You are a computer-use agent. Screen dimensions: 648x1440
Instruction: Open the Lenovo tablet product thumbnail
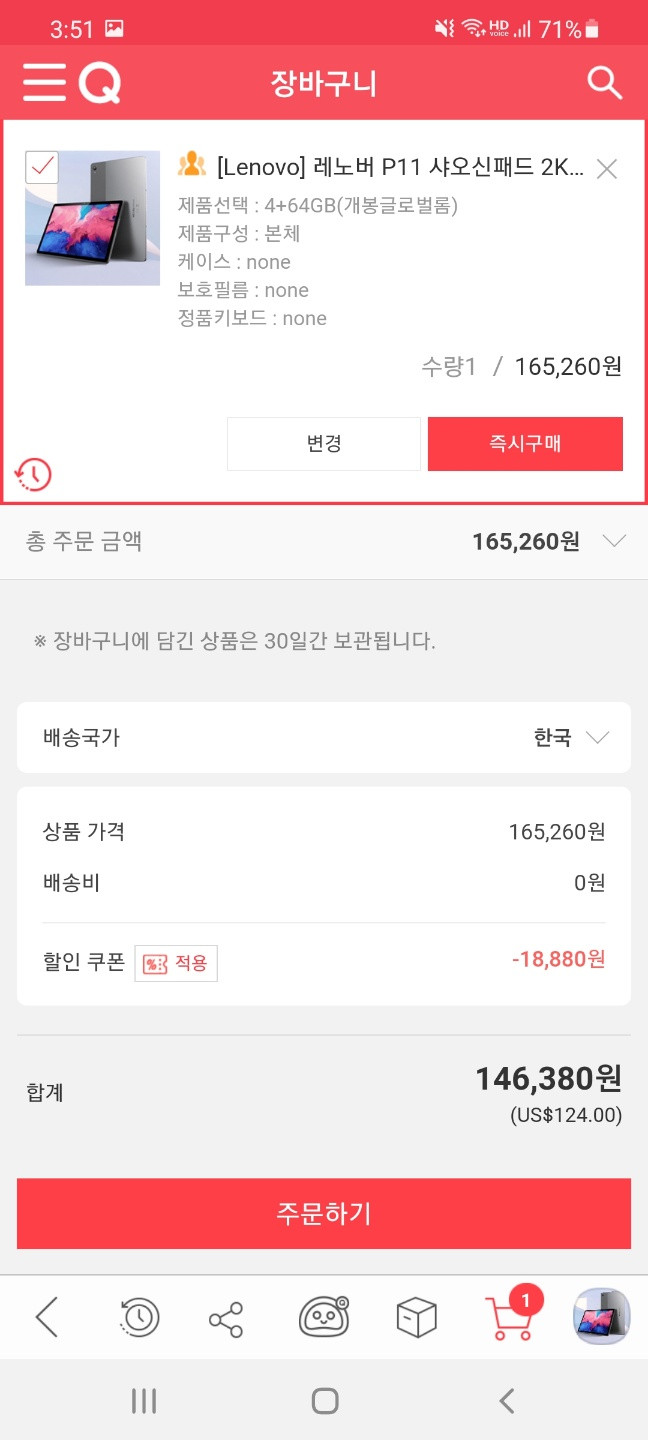(x=92, y=218)
